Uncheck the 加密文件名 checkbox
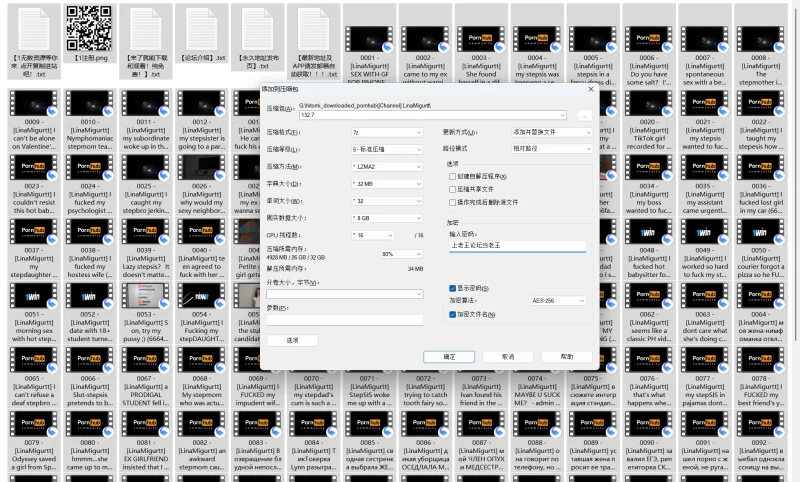 click(x=453, y=313)
